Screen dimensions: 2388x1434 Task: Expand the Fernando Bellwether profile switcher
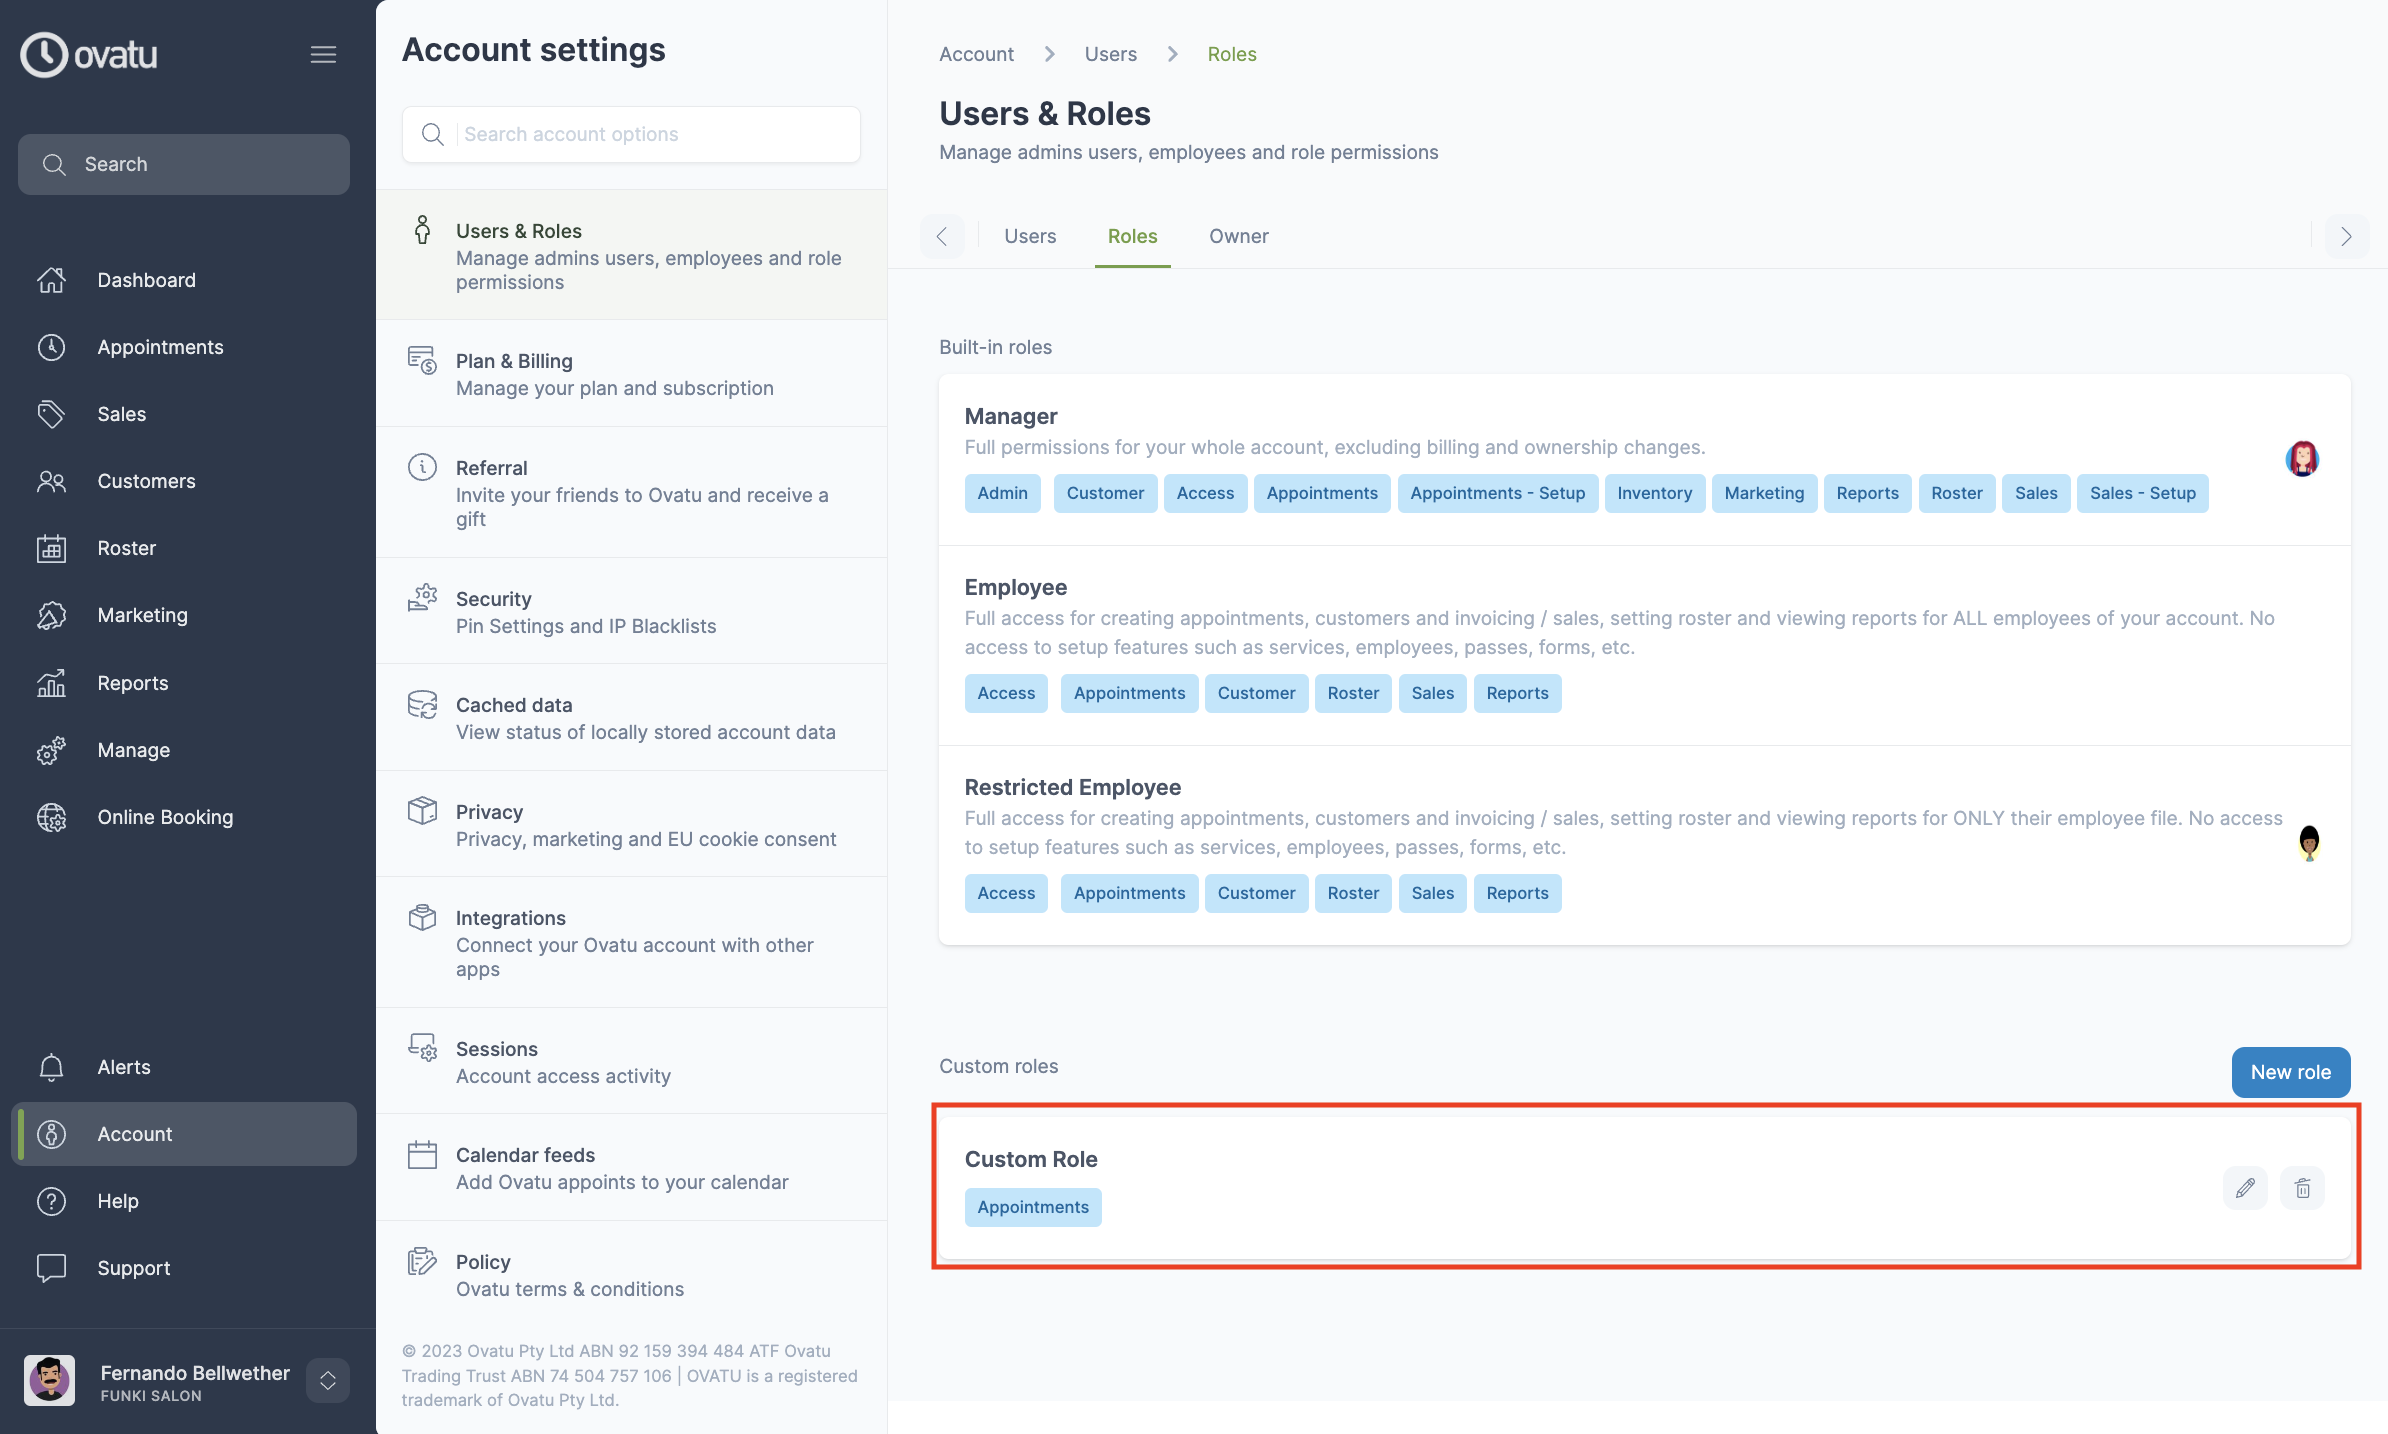pos(328,1381)
